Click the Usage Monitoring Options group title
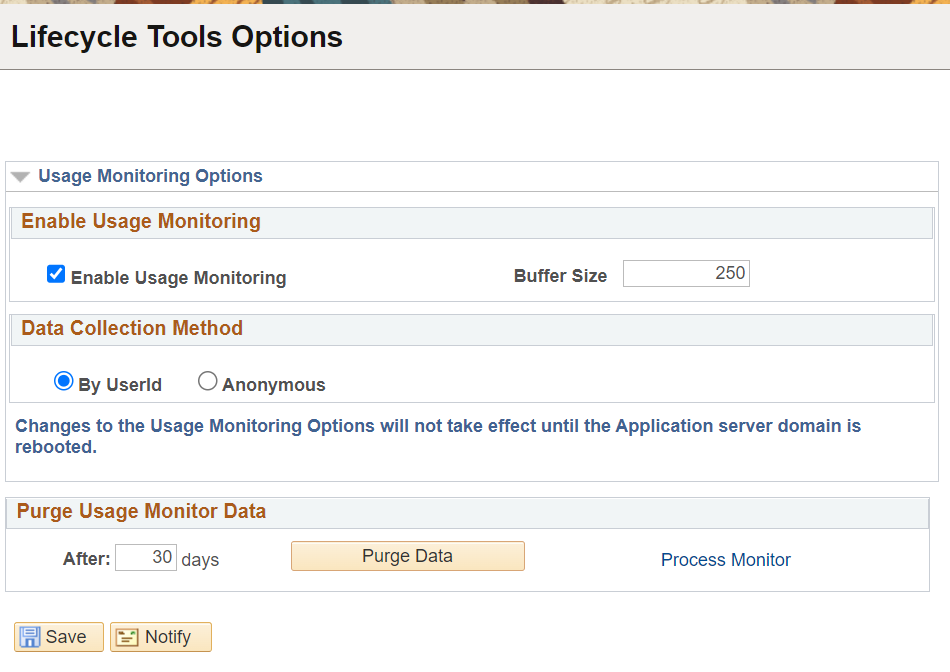Image resolution: width=950 pixels, height=672 pixels. click(150, 176)
